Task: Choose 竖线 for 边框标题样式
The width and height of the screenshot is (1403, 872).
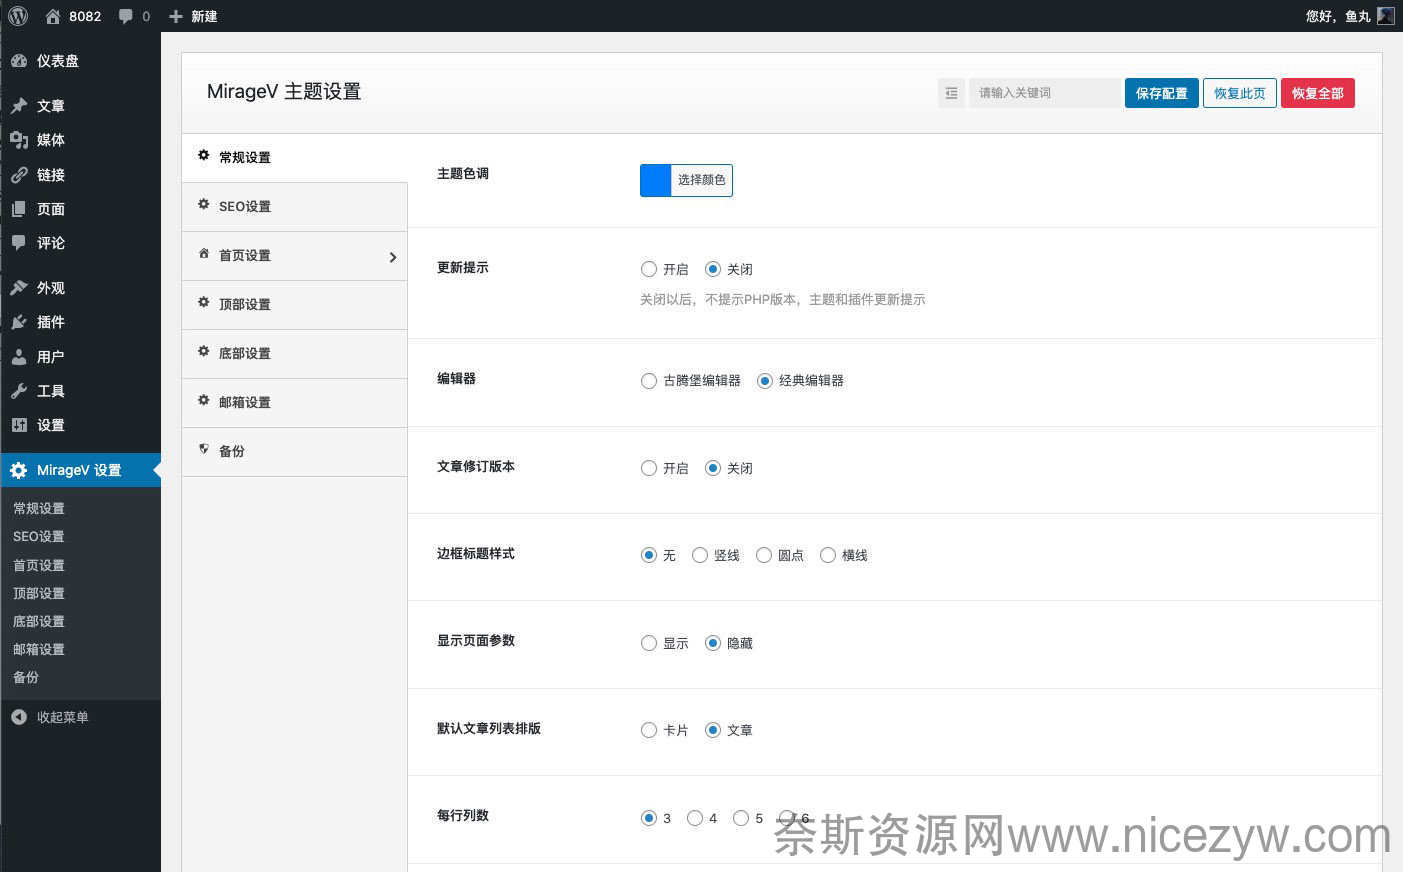Action: coord(699,555)
